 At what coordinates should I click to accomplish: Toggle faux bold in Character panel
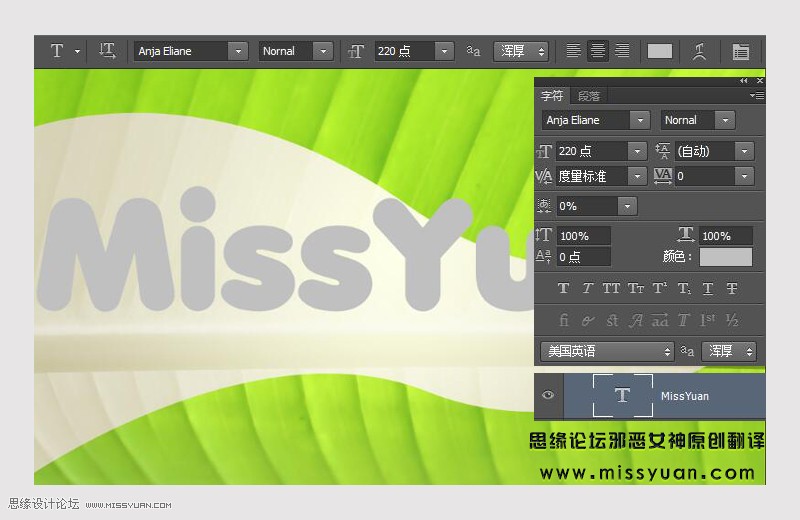563,289
